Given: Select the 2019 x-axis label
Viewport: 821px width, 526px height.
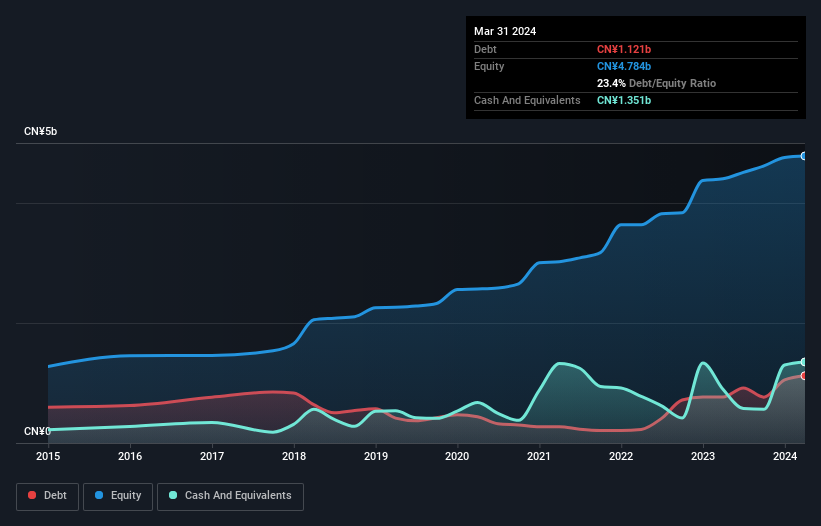Looking at the screenshot, I should [375, 456].
